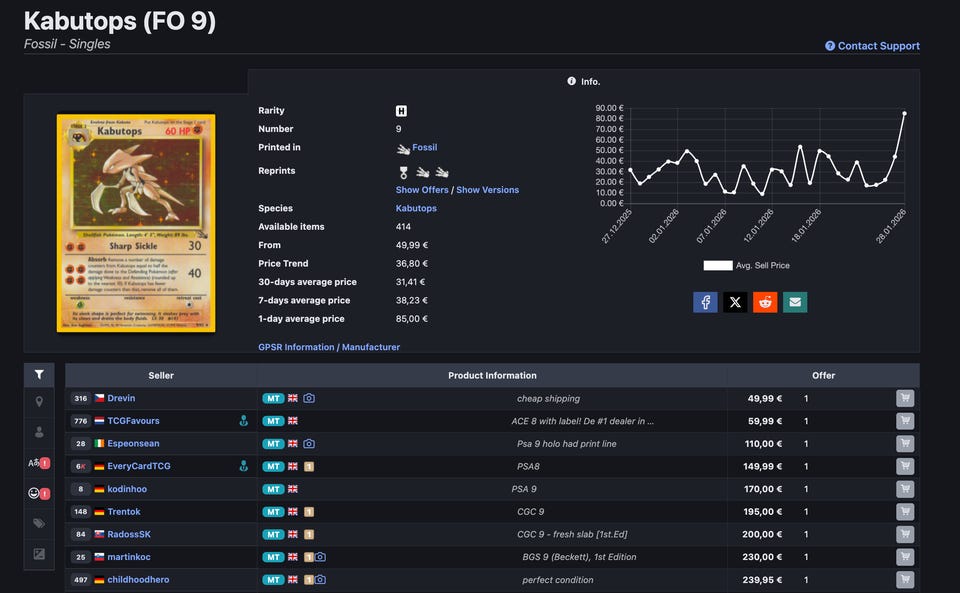Click the professional seller badge next to EveryCardTCG
Screen dimensions: 960x593
(x=244, y=466)
